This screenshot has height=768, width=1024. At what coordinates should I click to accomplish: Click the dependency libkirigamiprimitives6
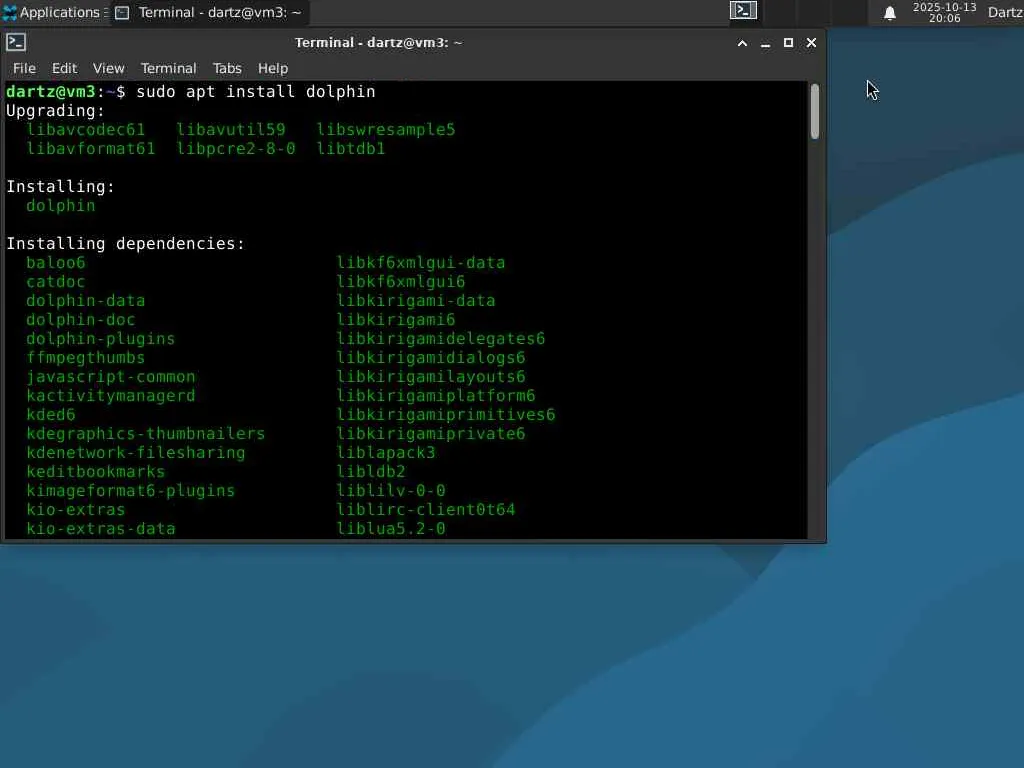[446, 414]
